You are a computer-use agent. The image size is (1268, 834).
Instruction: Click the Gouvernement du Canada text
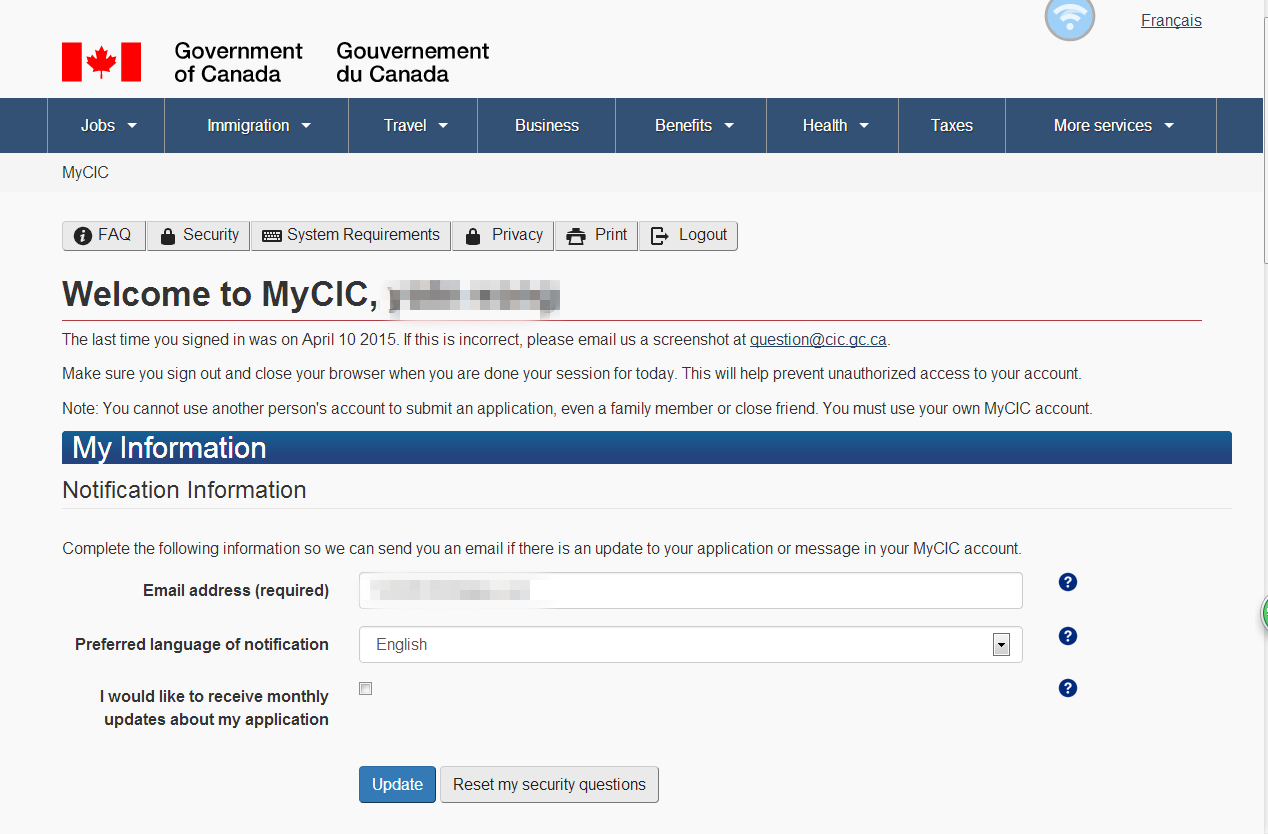(413, 62)
